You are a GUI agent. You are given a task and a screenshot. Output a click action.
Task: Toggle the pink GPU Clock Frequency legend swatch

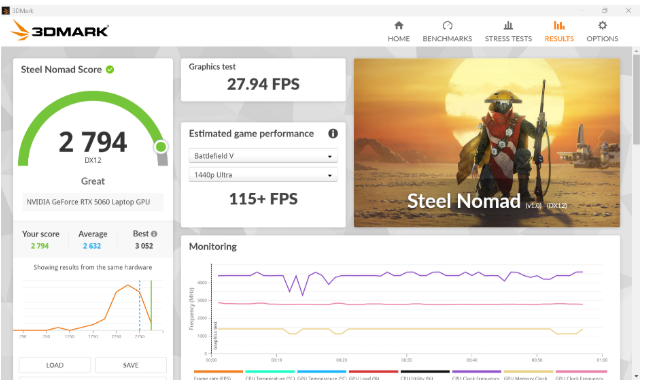pos(580,371)
